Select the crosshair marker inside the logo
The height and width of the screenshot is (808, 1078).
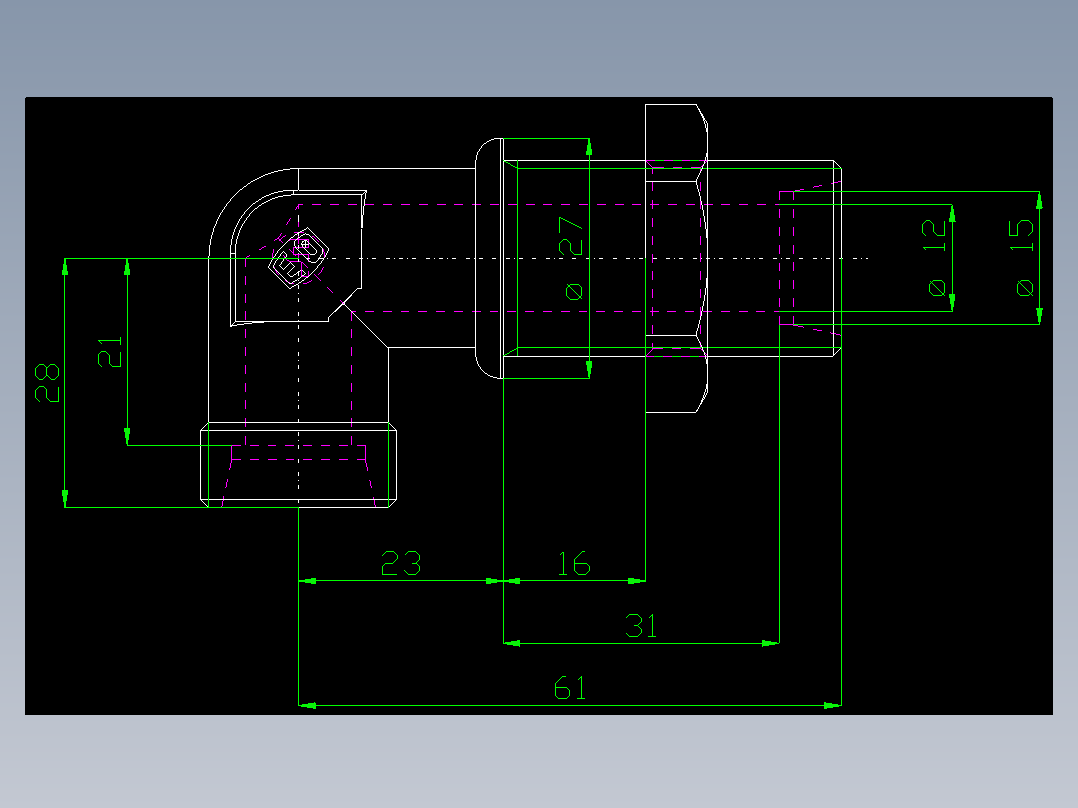(303, 242)
